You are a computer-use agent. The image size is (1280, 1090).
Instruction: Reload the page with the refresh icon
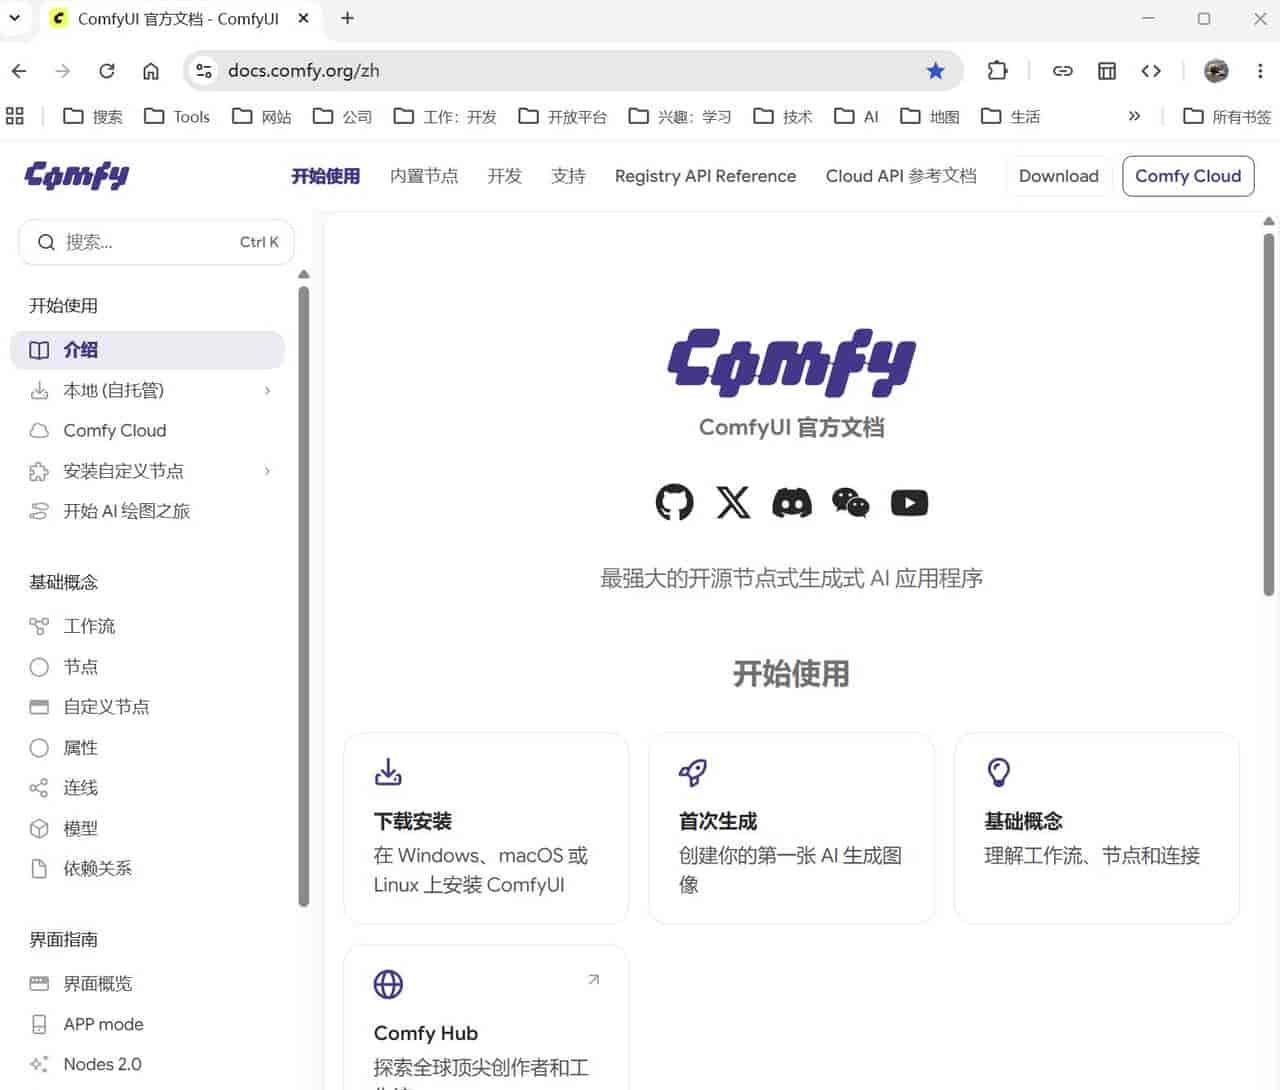click(107, 71)
